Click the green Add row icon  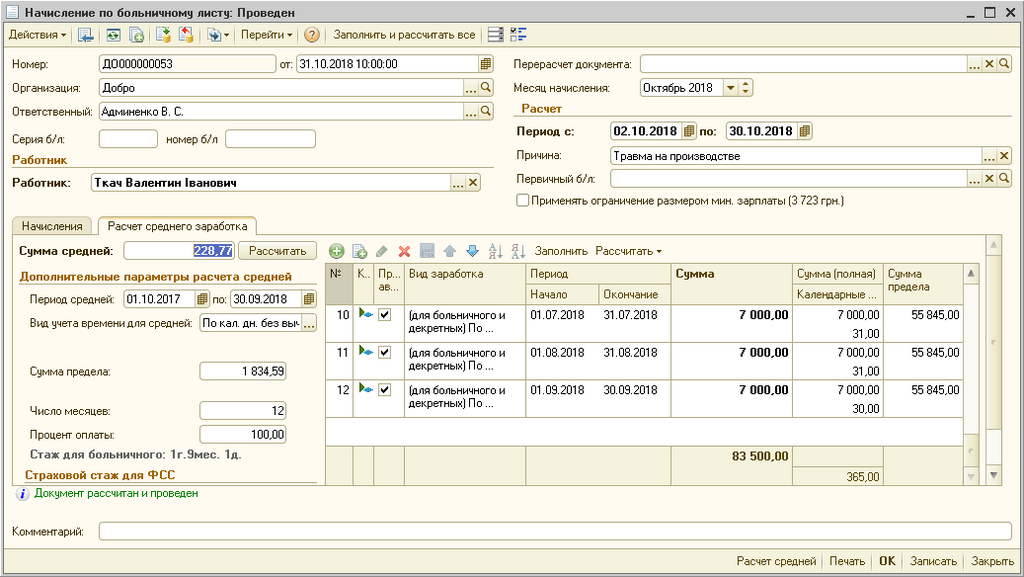click(x=336, y=251)
